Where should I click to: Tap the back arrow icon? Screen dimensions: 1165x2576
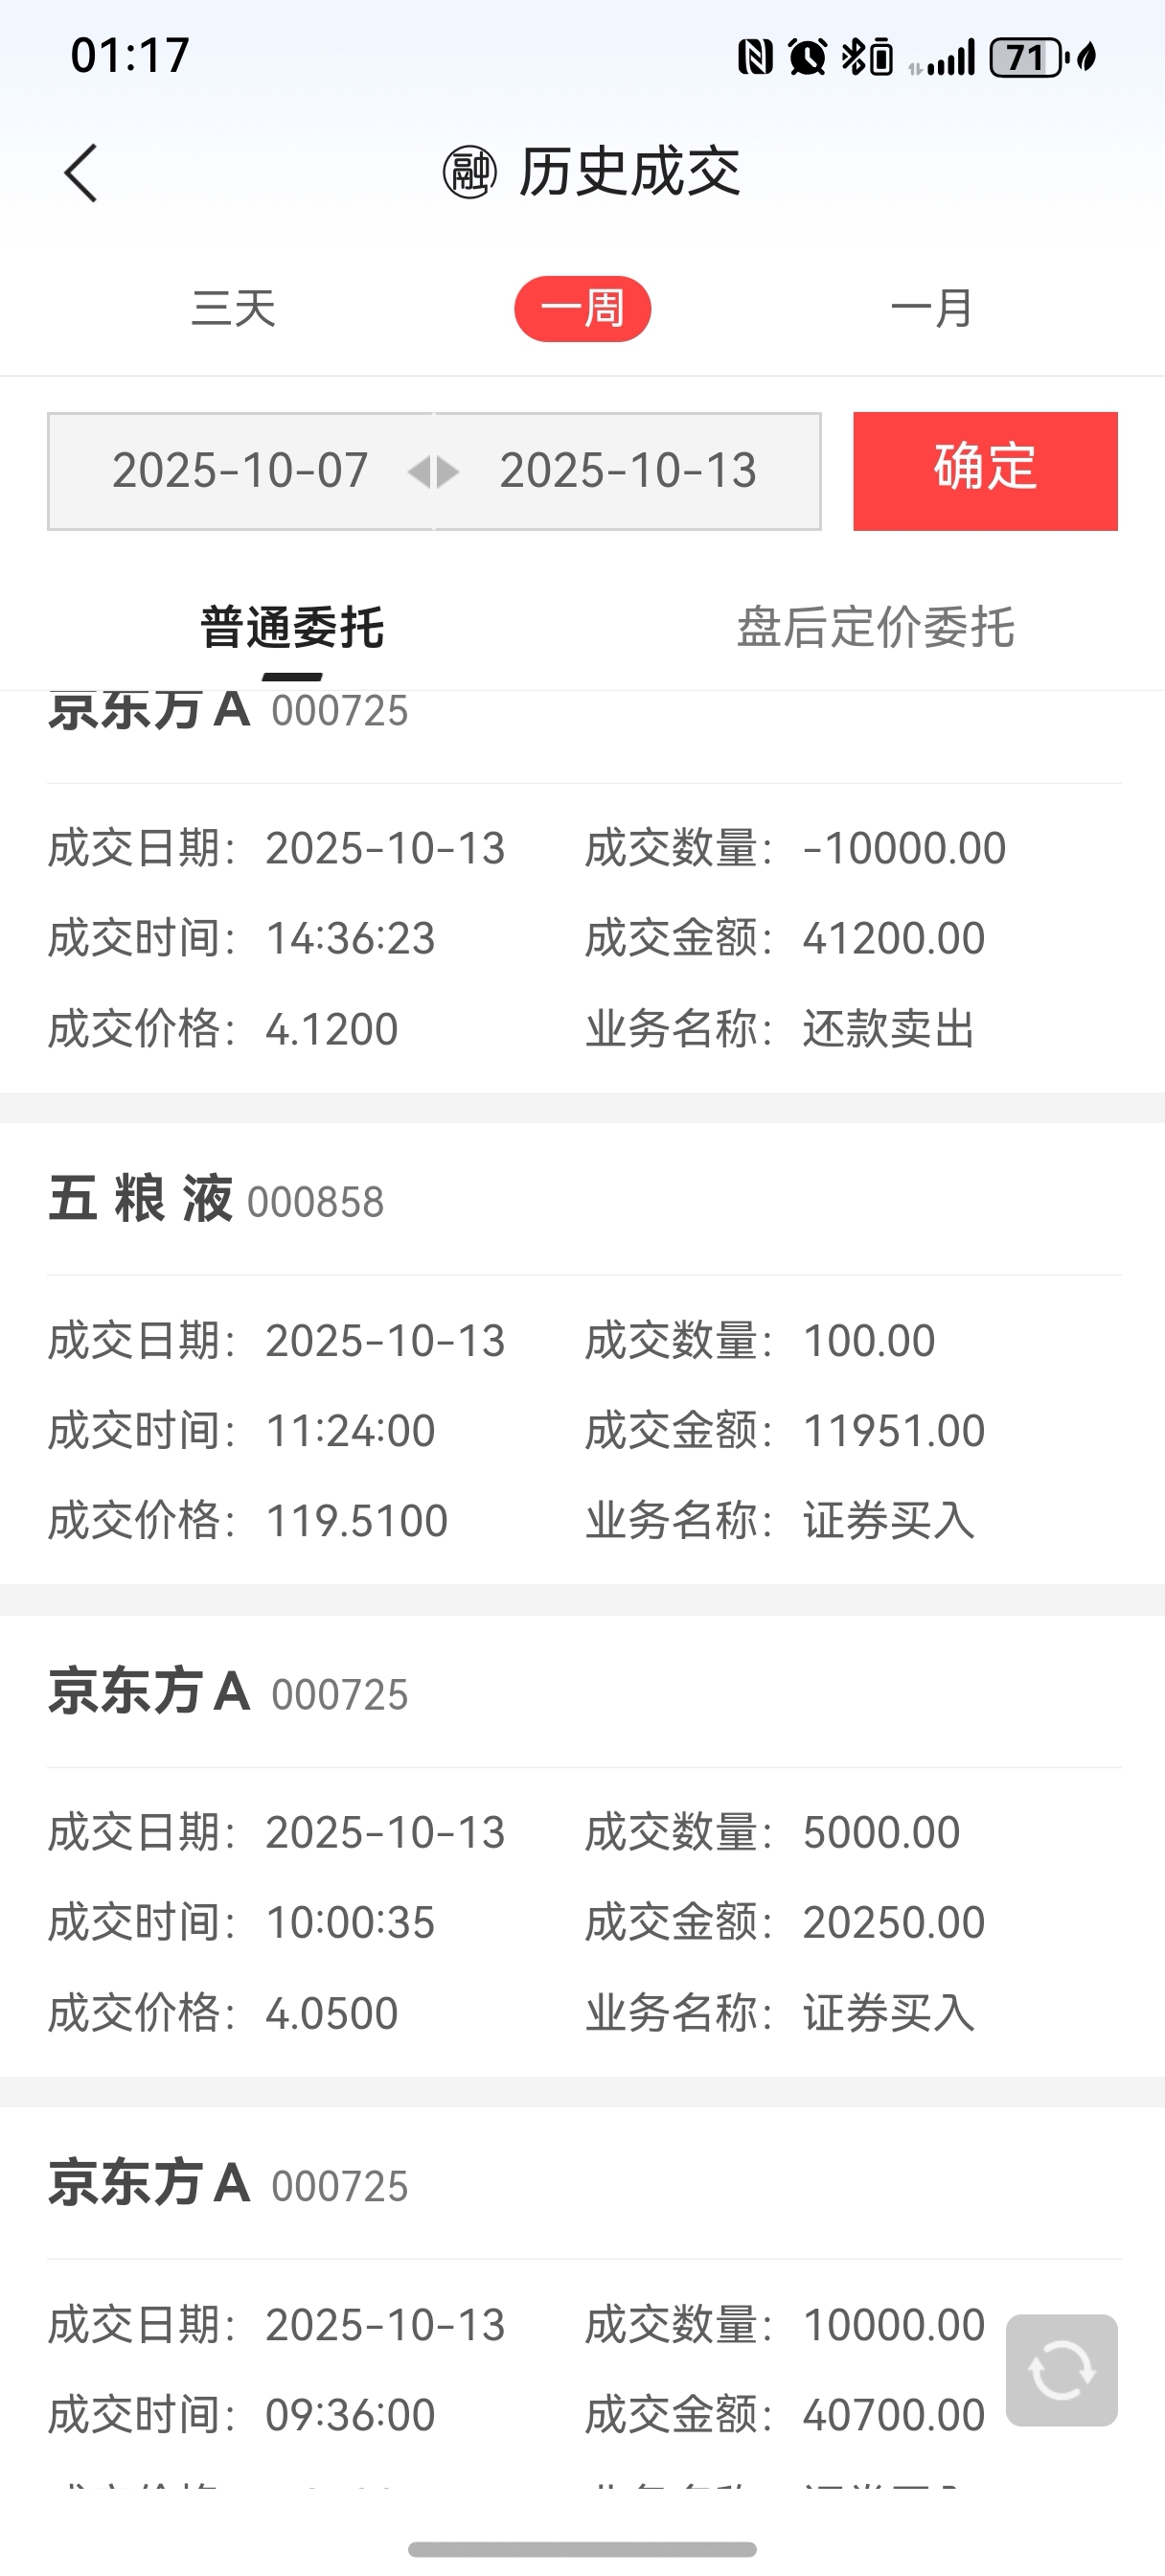click(81, 173)
